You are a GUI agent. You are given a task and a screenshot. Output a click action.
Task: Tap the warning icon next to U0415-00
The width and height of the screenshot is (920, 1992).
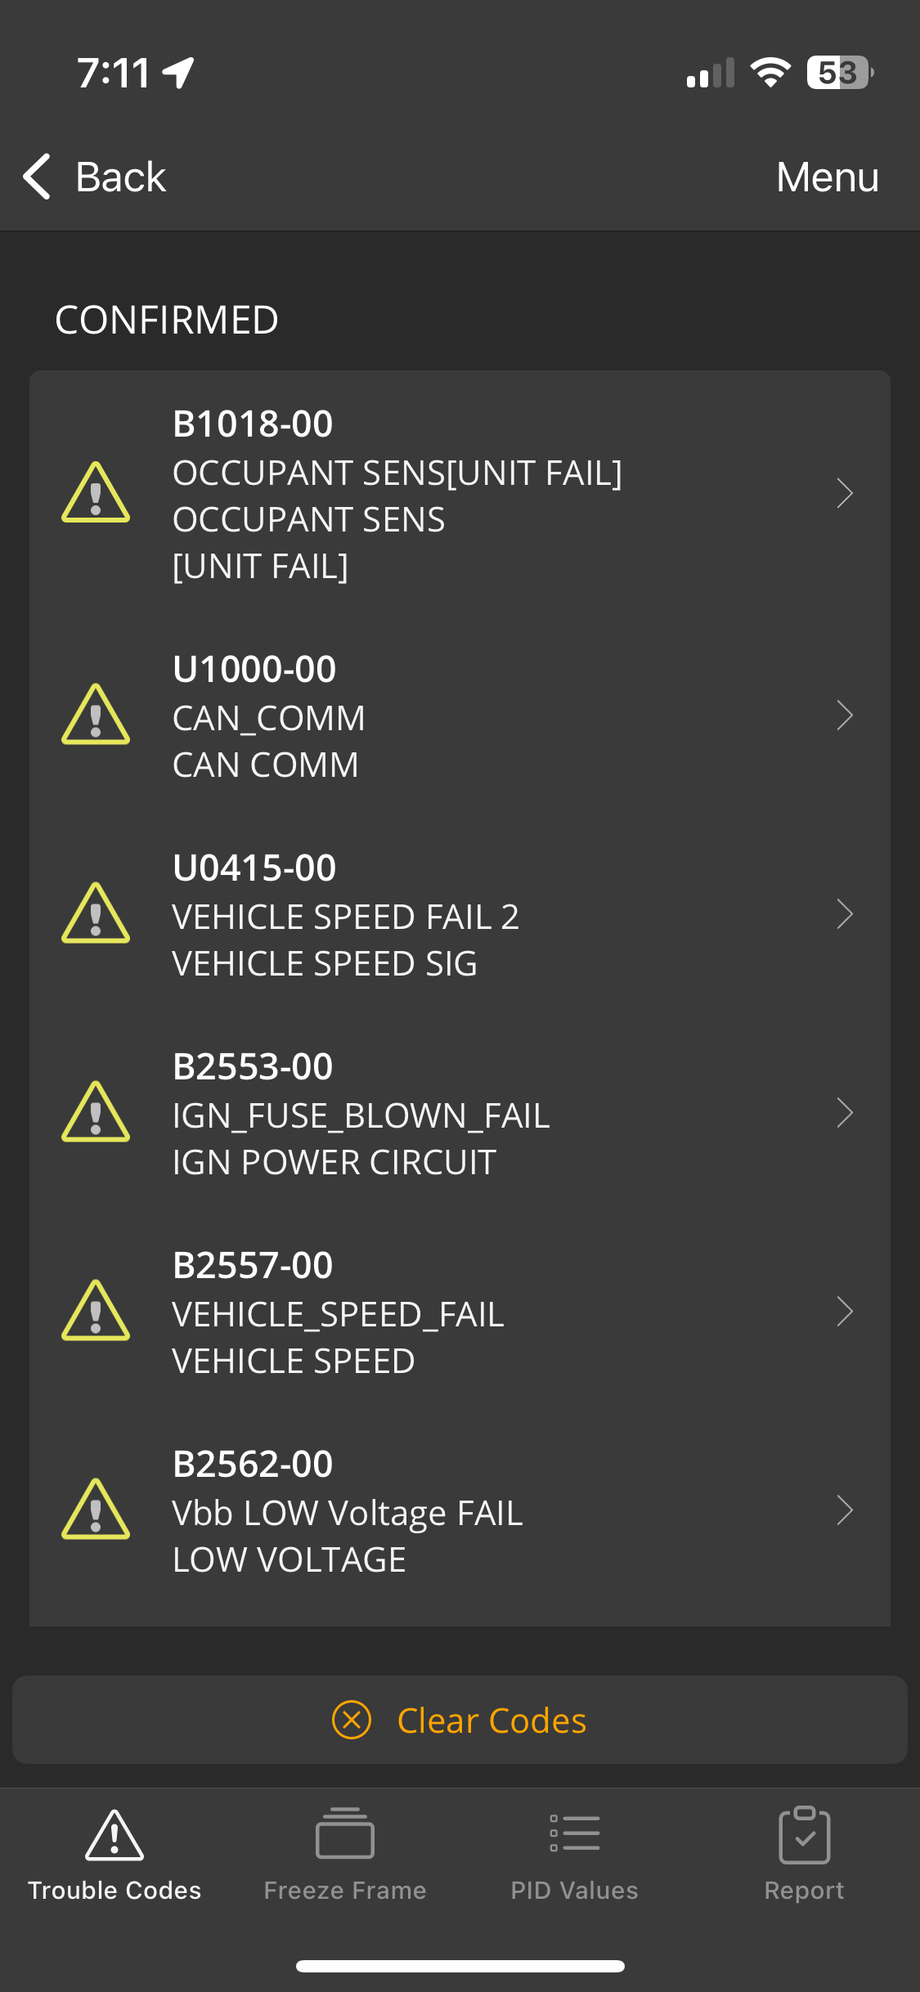coord(96,914)
